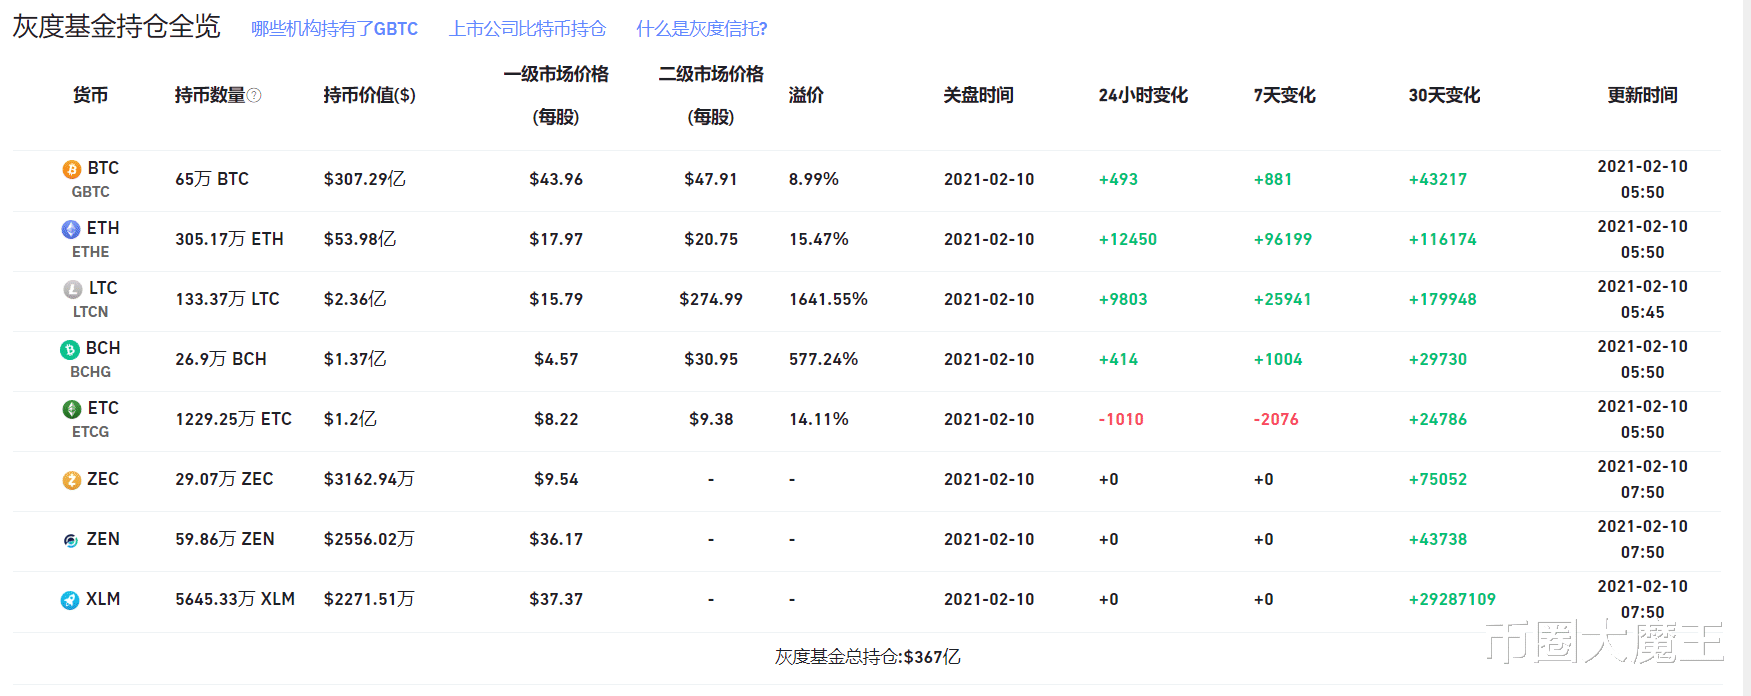Click the ETHE ticker label
The image size is (1751, 696).
pos(90,252)
